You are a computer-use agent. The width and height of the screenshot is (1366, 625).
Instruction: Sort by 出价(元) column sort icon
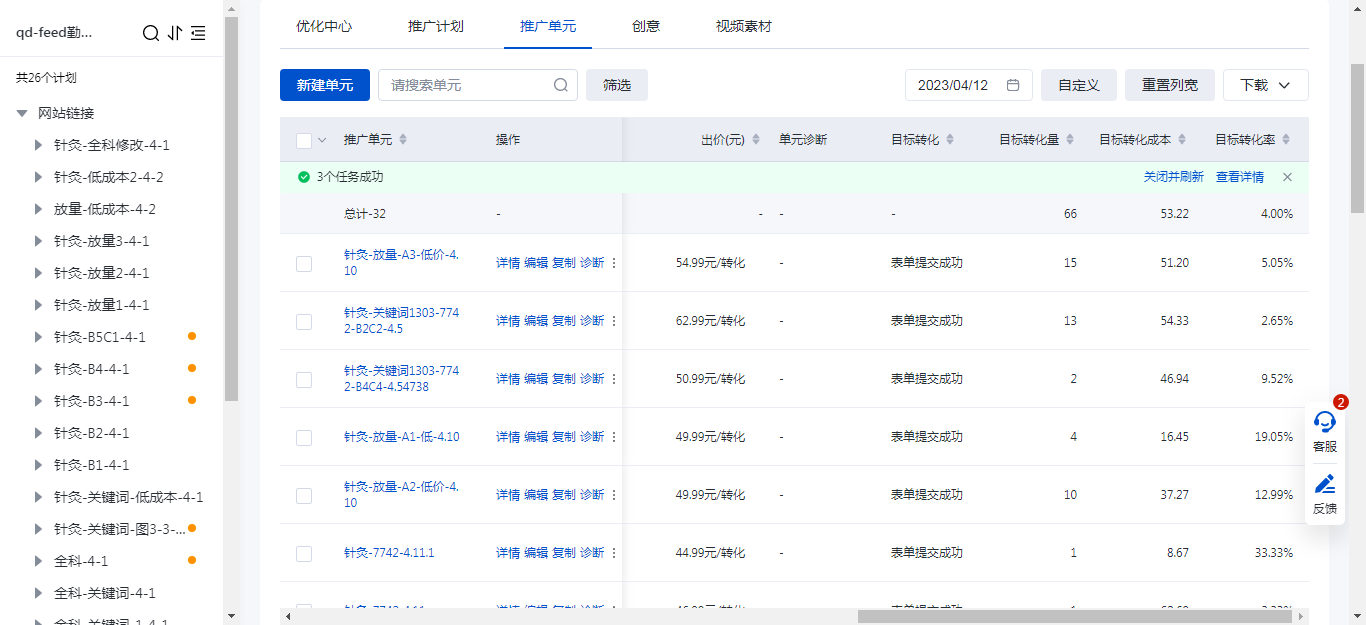tap(756, 139)
